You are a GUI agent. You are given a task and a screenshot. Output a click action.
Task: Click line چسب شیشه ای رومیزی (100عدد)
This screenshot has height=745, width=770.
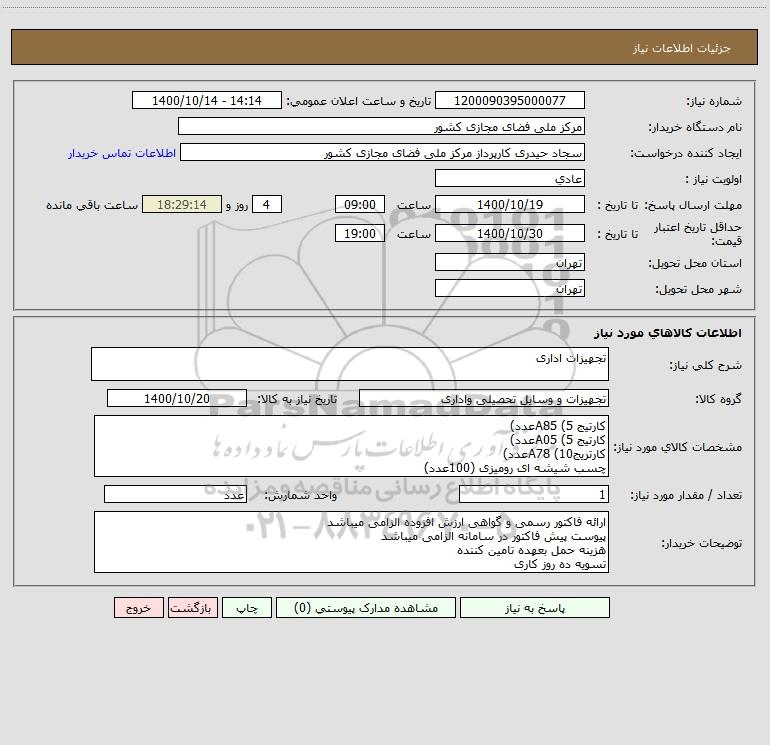(515, 468)
